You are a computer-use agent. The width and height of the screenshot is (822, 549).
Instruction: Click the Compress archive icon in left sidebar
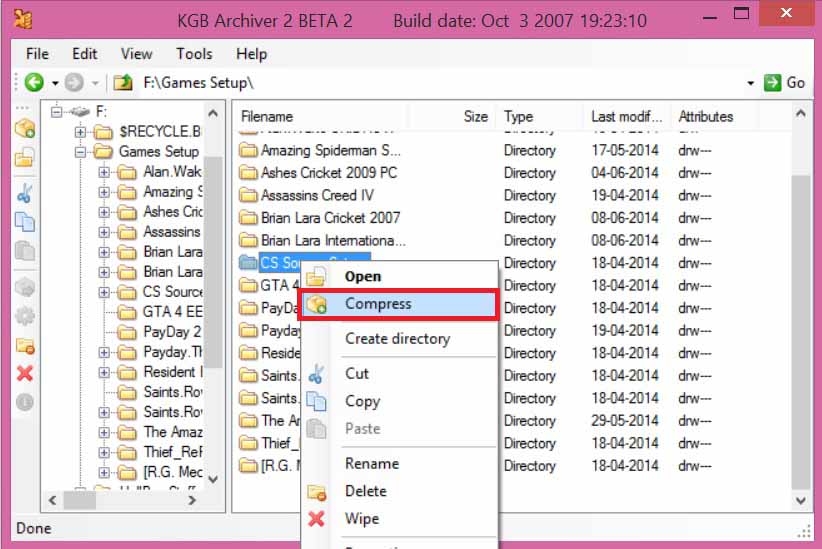point(25,128)
